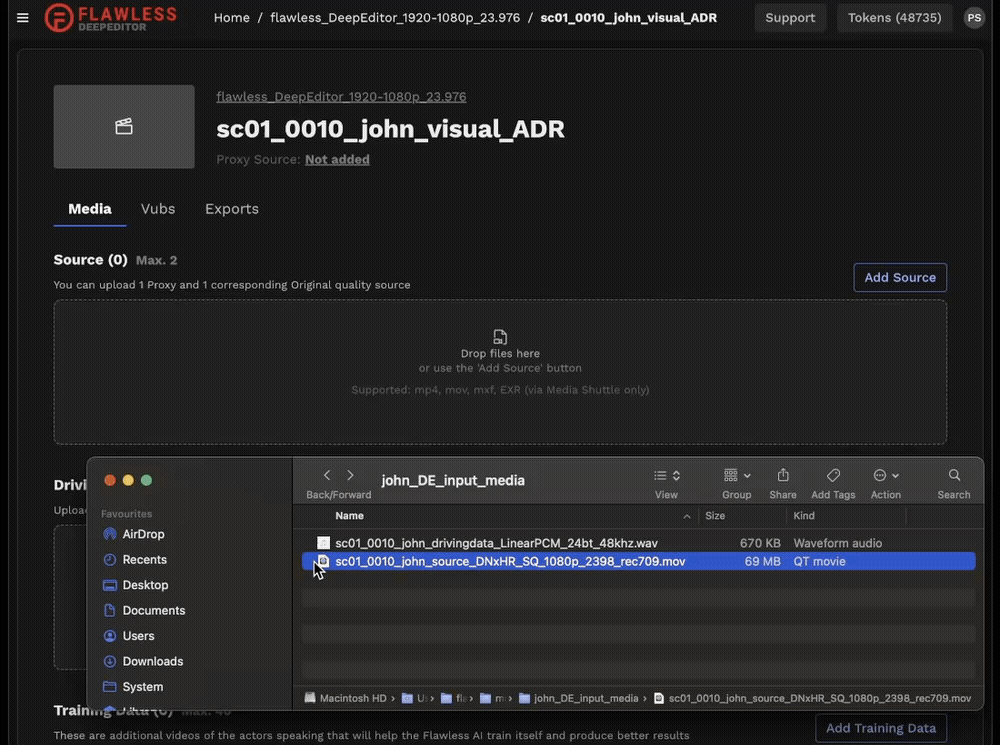Open the hamburger menu icon

point(22,18)
